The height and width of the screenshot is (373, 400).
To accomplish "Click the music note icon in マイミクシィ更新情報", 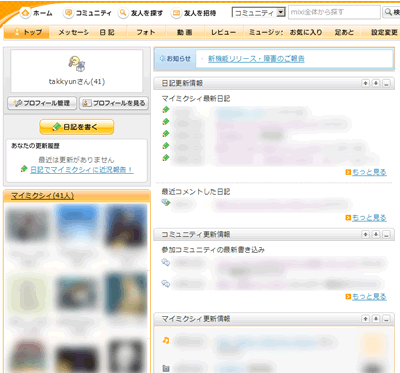I will coord(166,340).
